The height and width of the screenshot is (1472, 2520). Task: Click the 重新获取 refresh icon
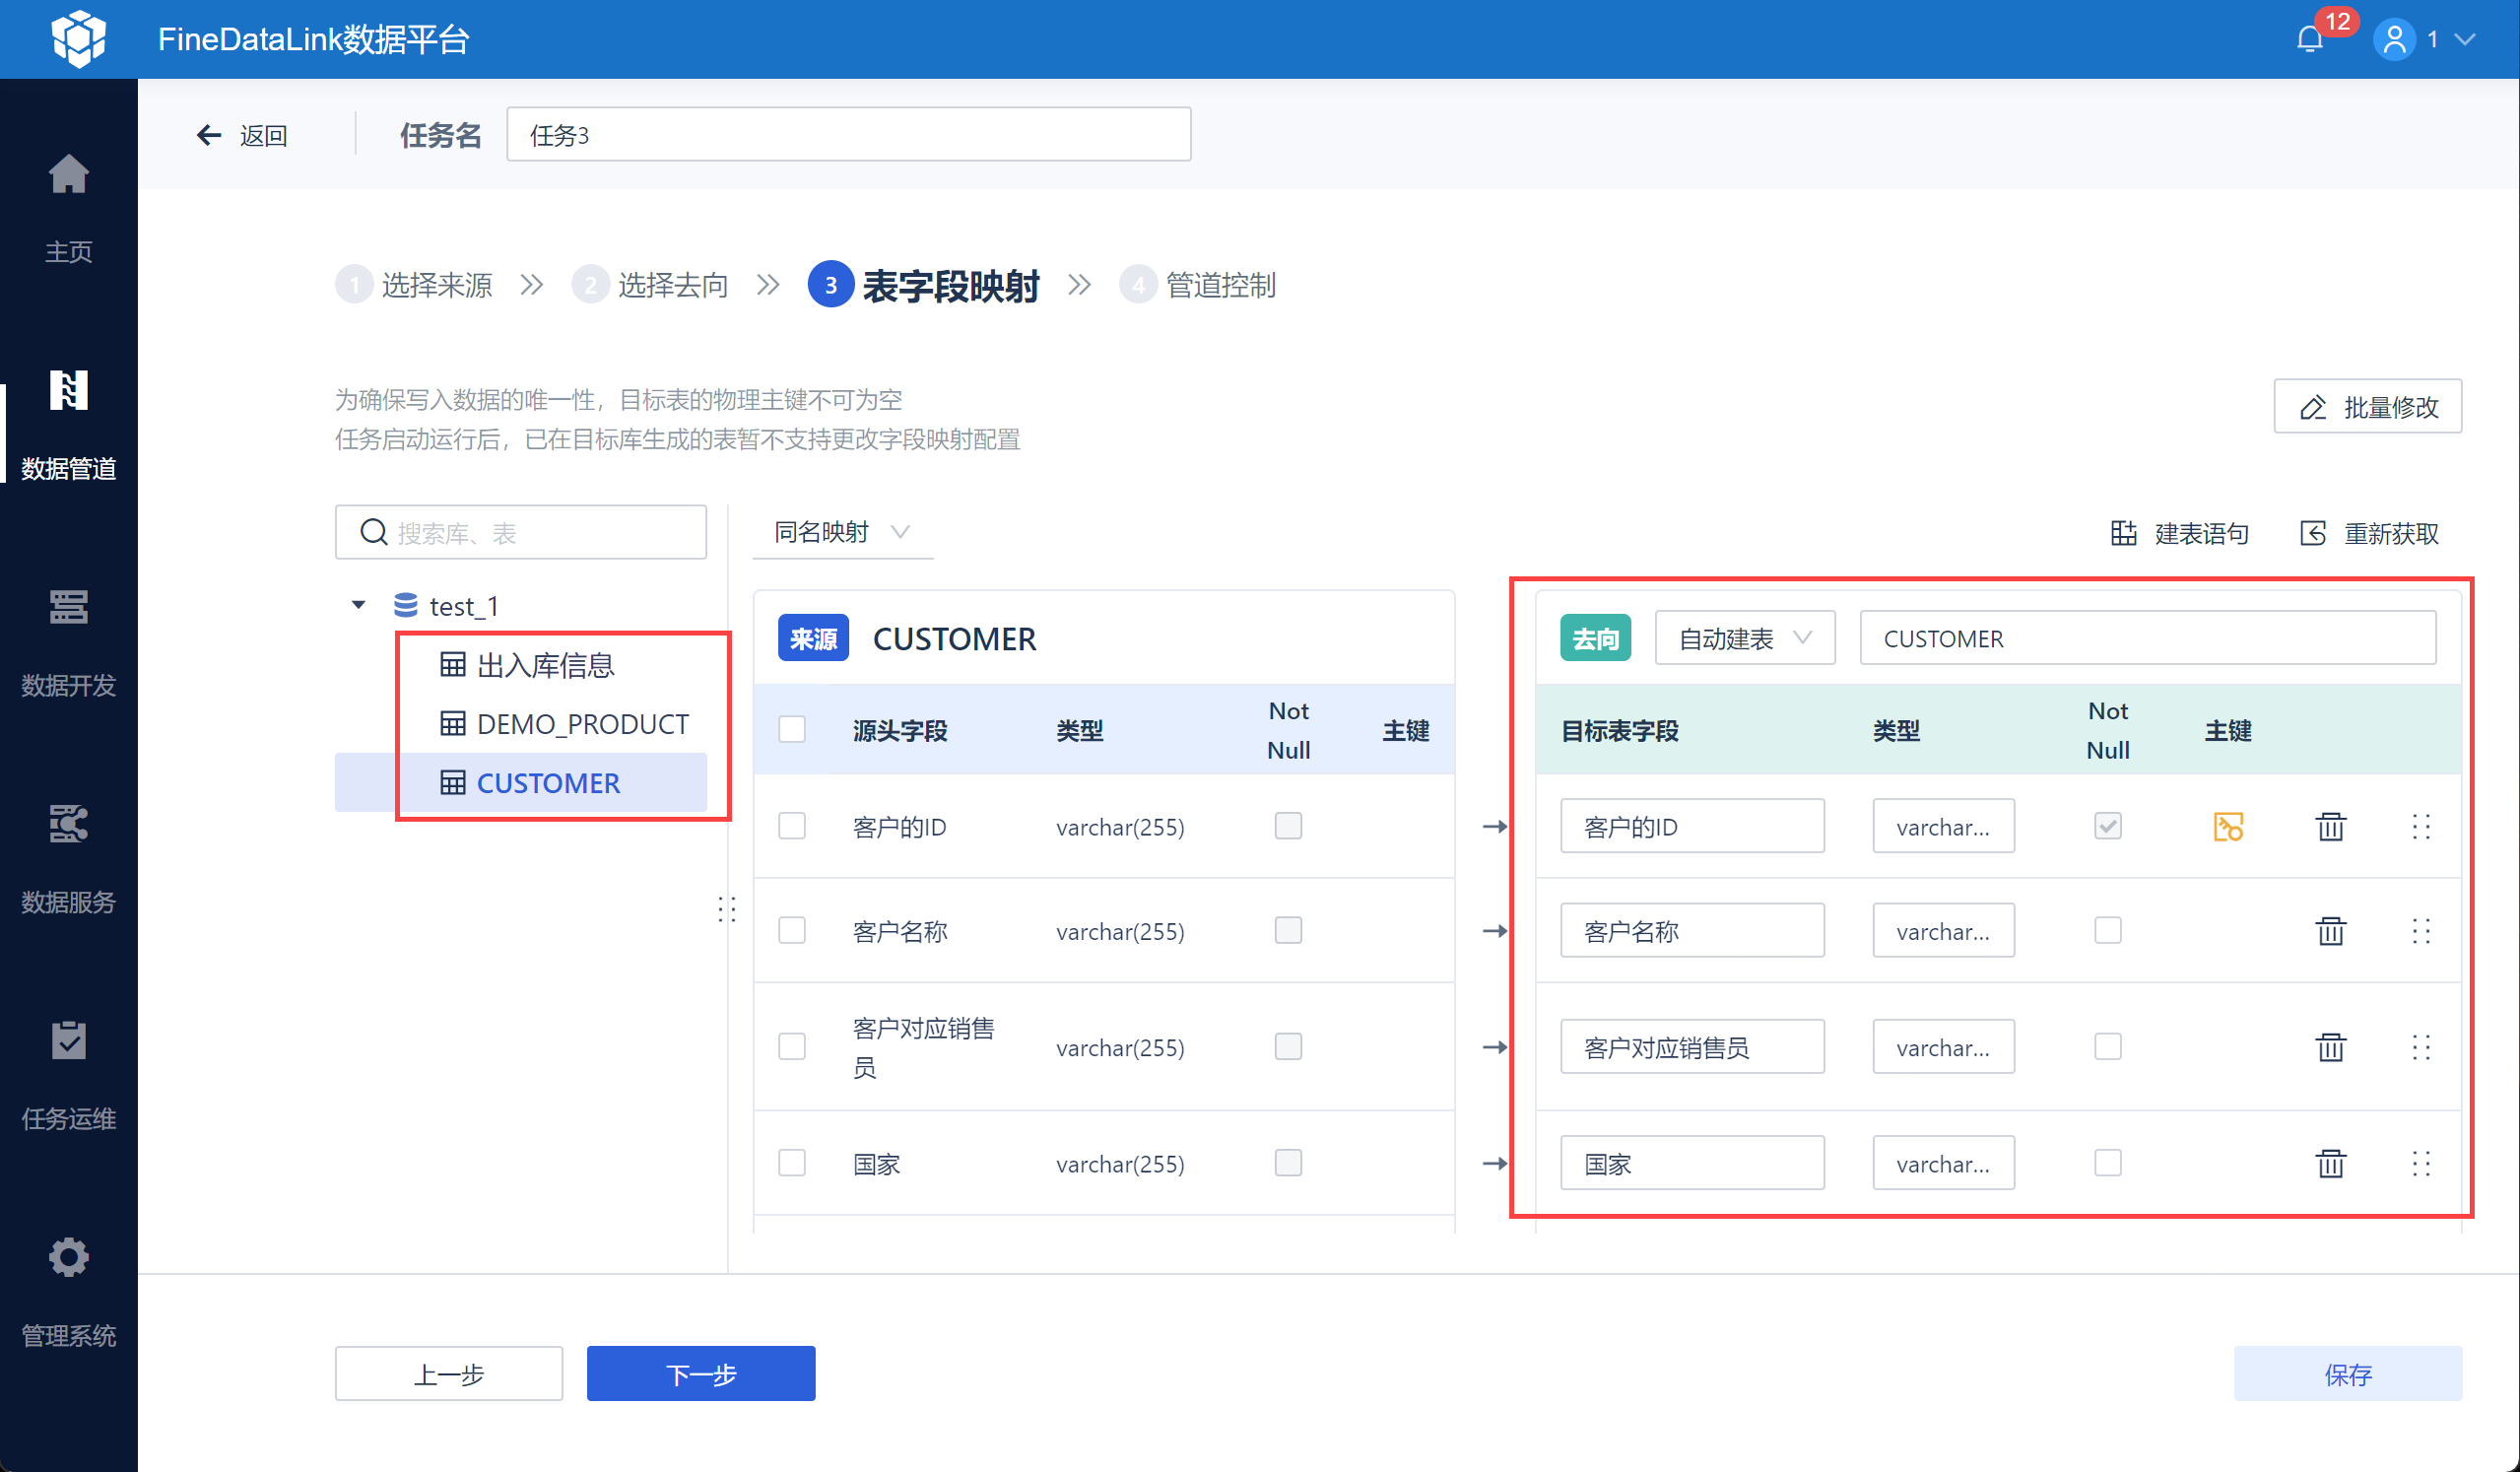coord(2313,533)
